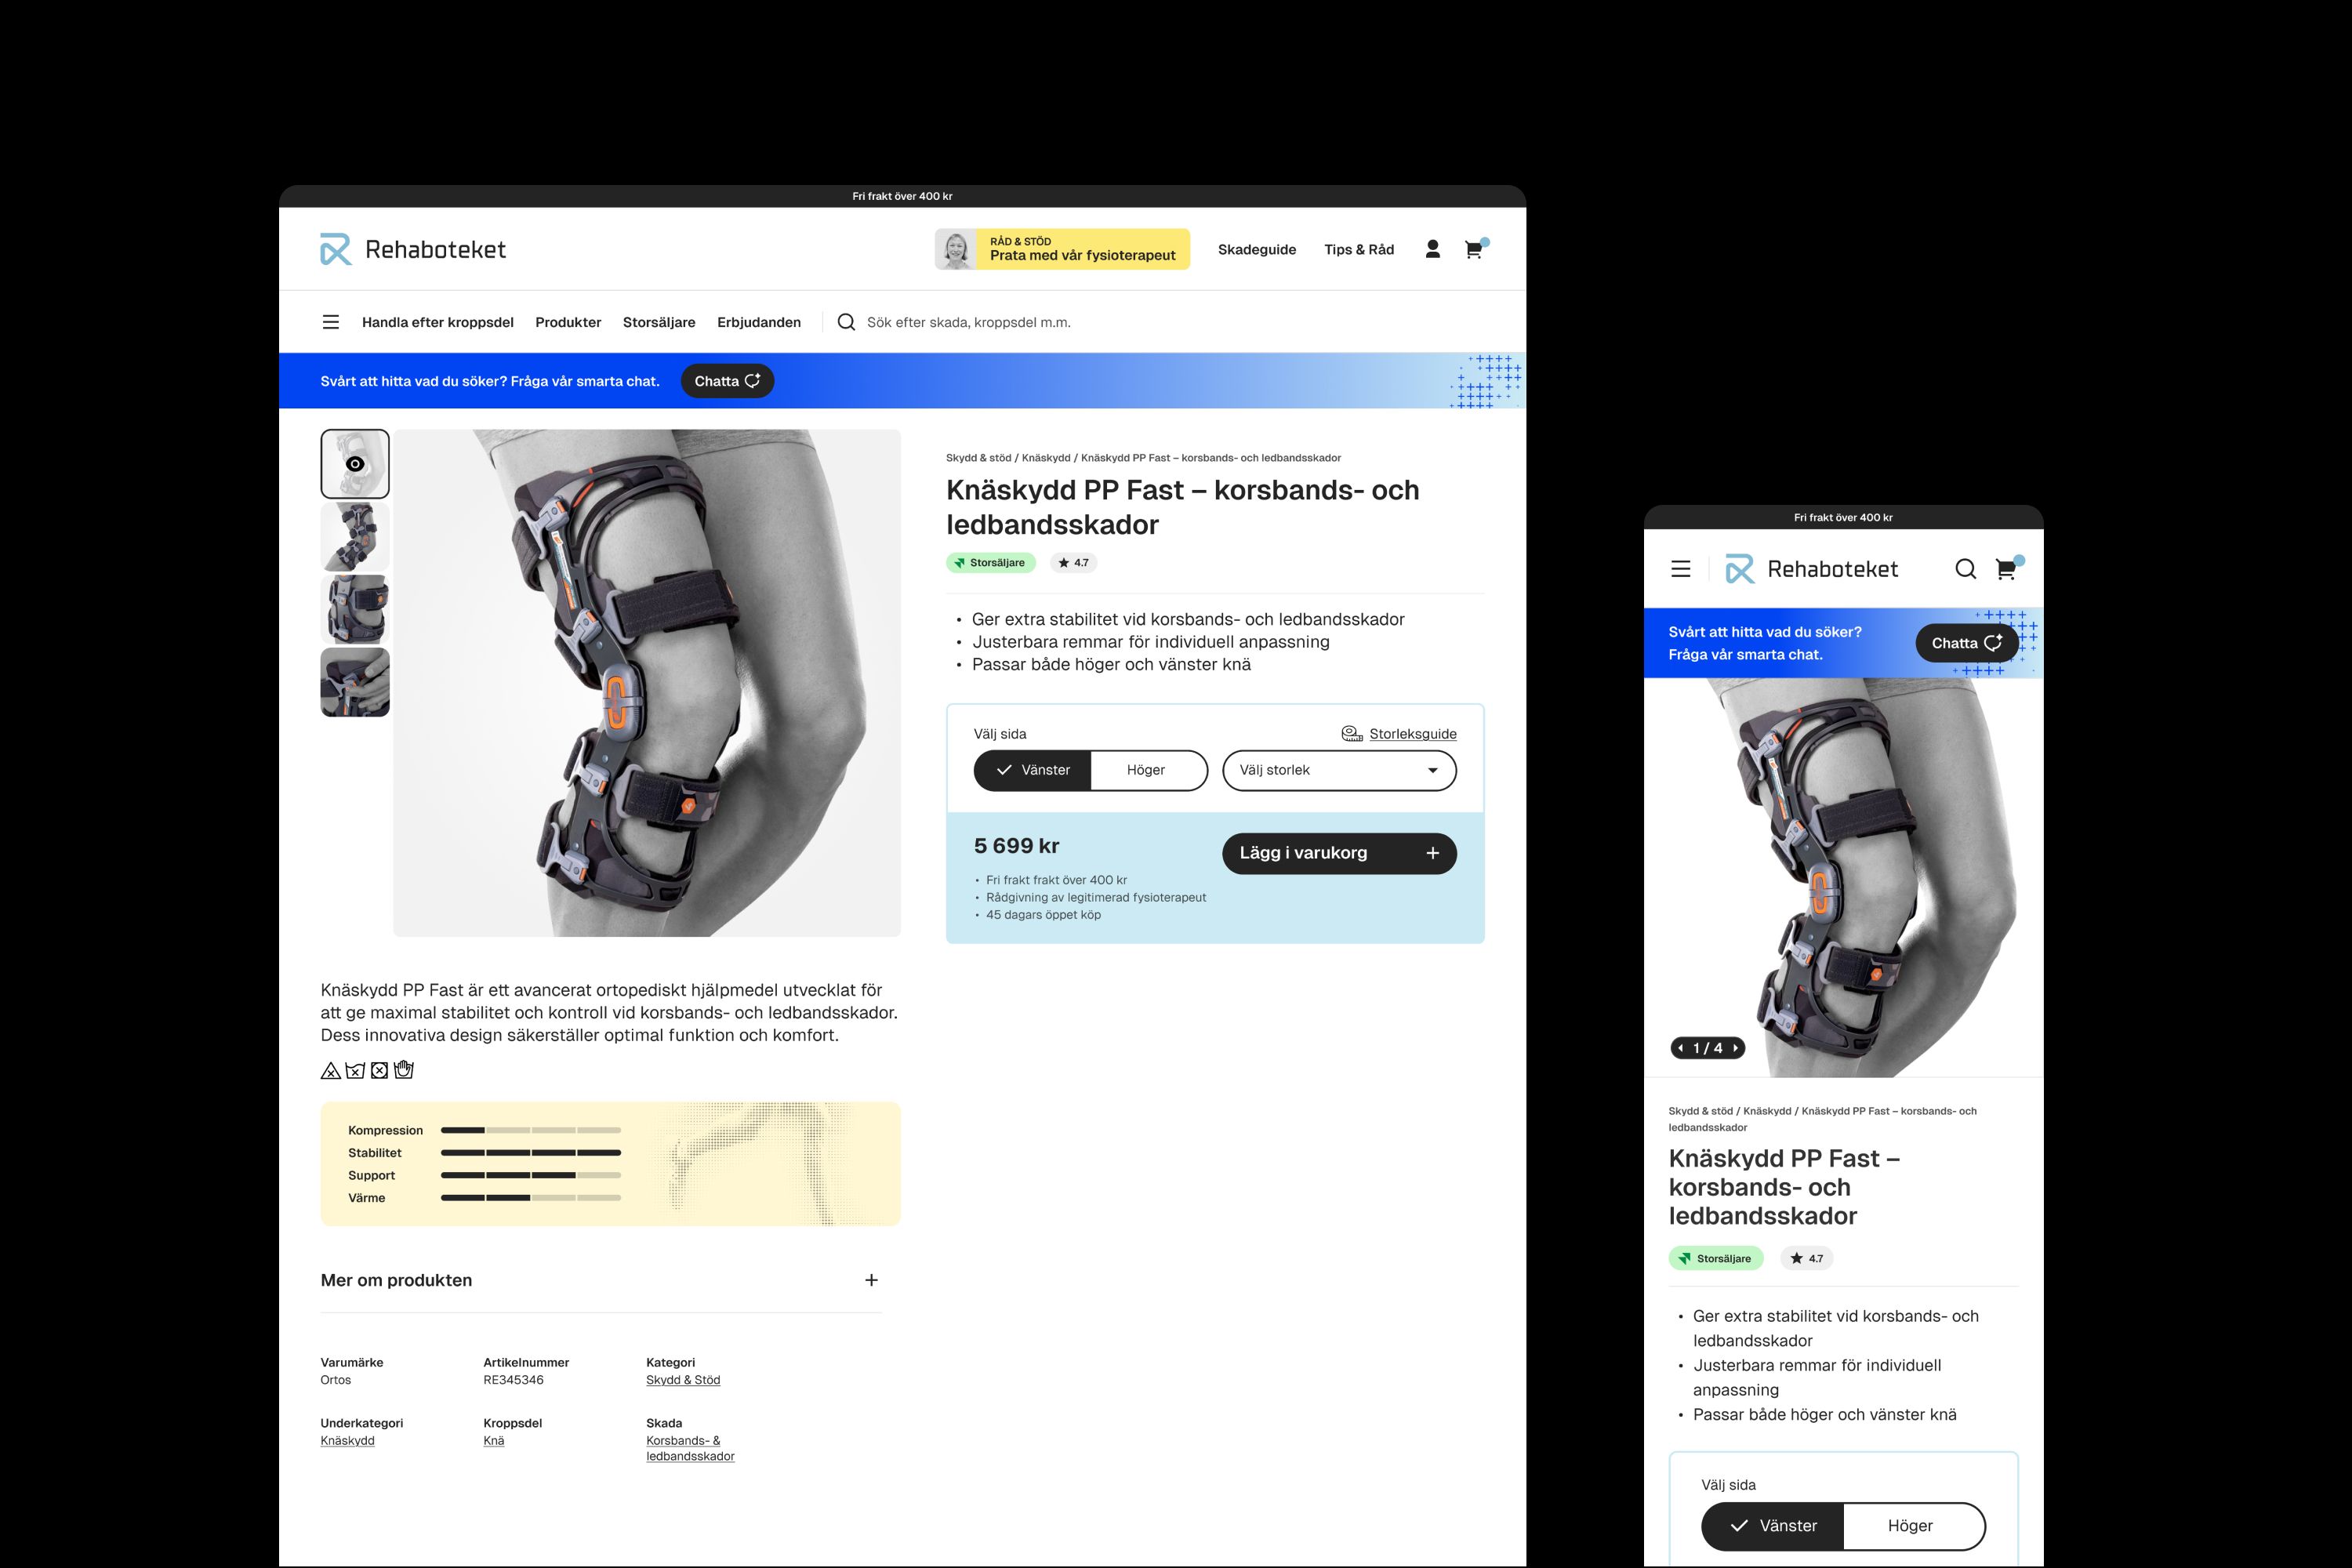Click the main desktop product image

tap(647, 683)
